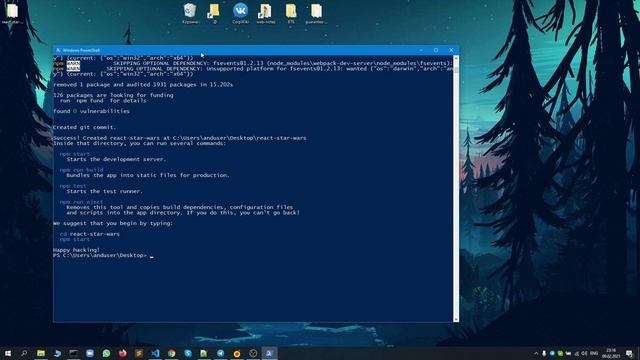
Task: Click 'Success! Created react-star-wars' line
Action: [x=180, y=138]
